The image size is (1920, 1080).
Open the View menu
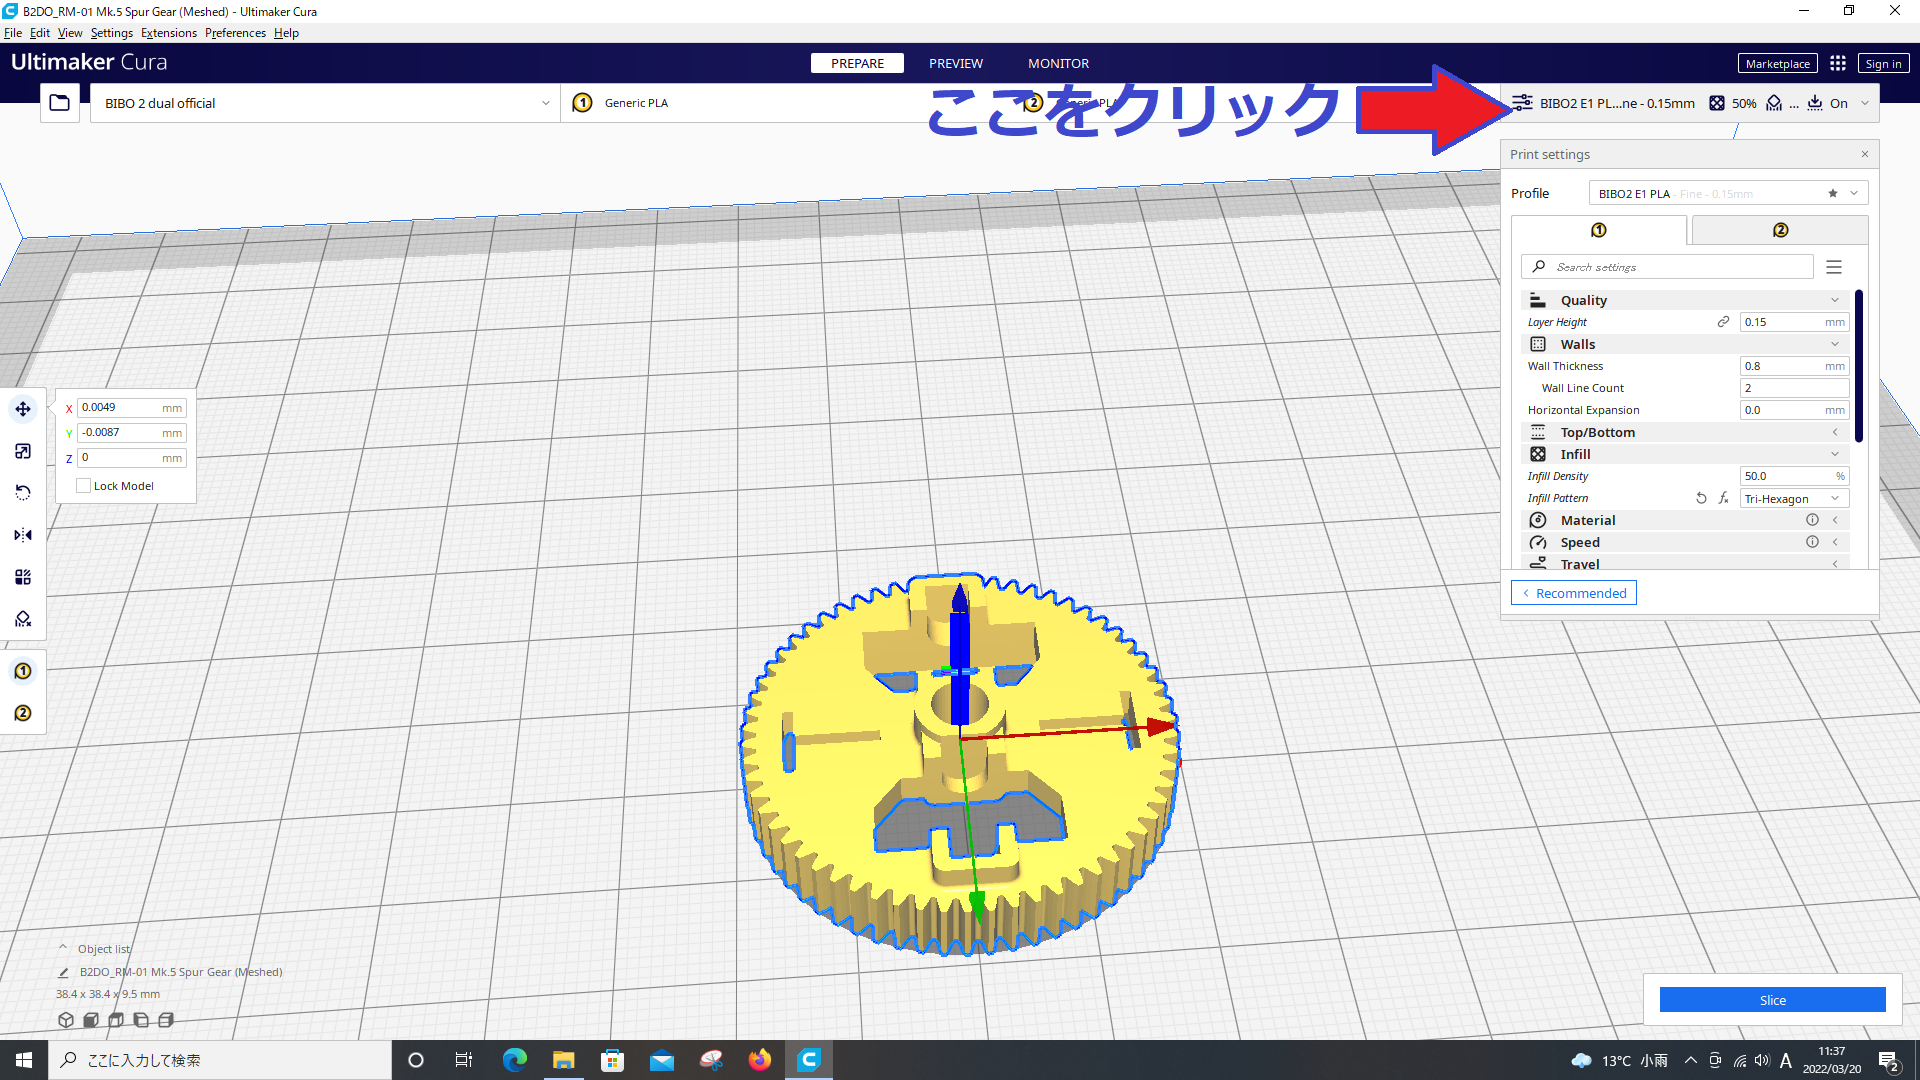70,33
